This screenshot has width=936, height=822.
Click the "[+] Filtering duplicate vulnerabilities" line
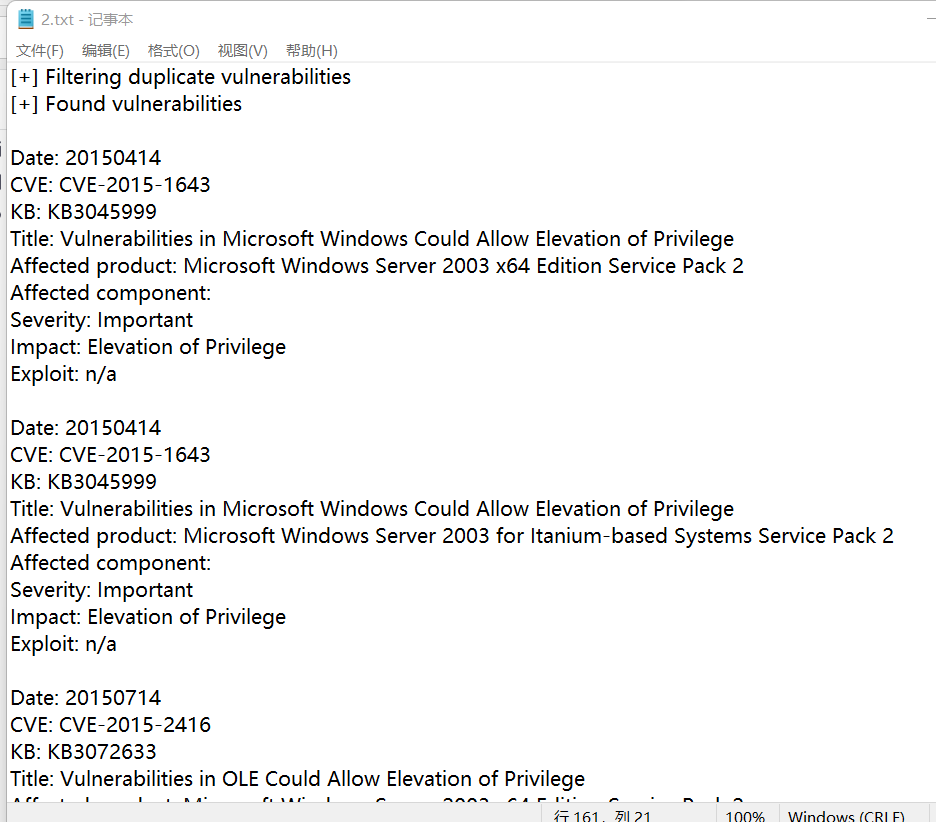(x=180, y=77)
